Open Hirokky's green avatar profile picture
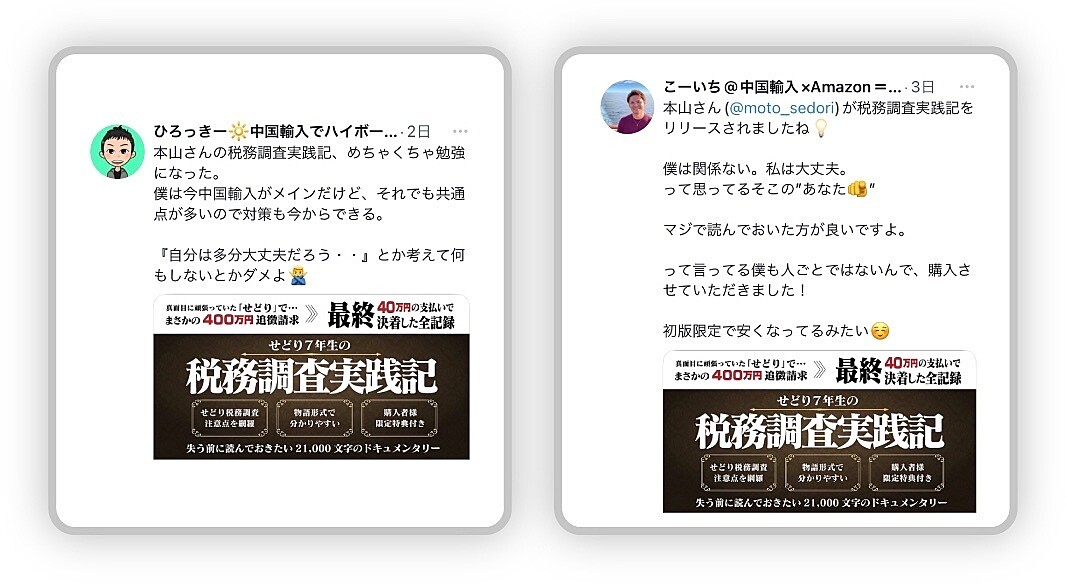The image size is (1066, 583). [x=117, y=152]
